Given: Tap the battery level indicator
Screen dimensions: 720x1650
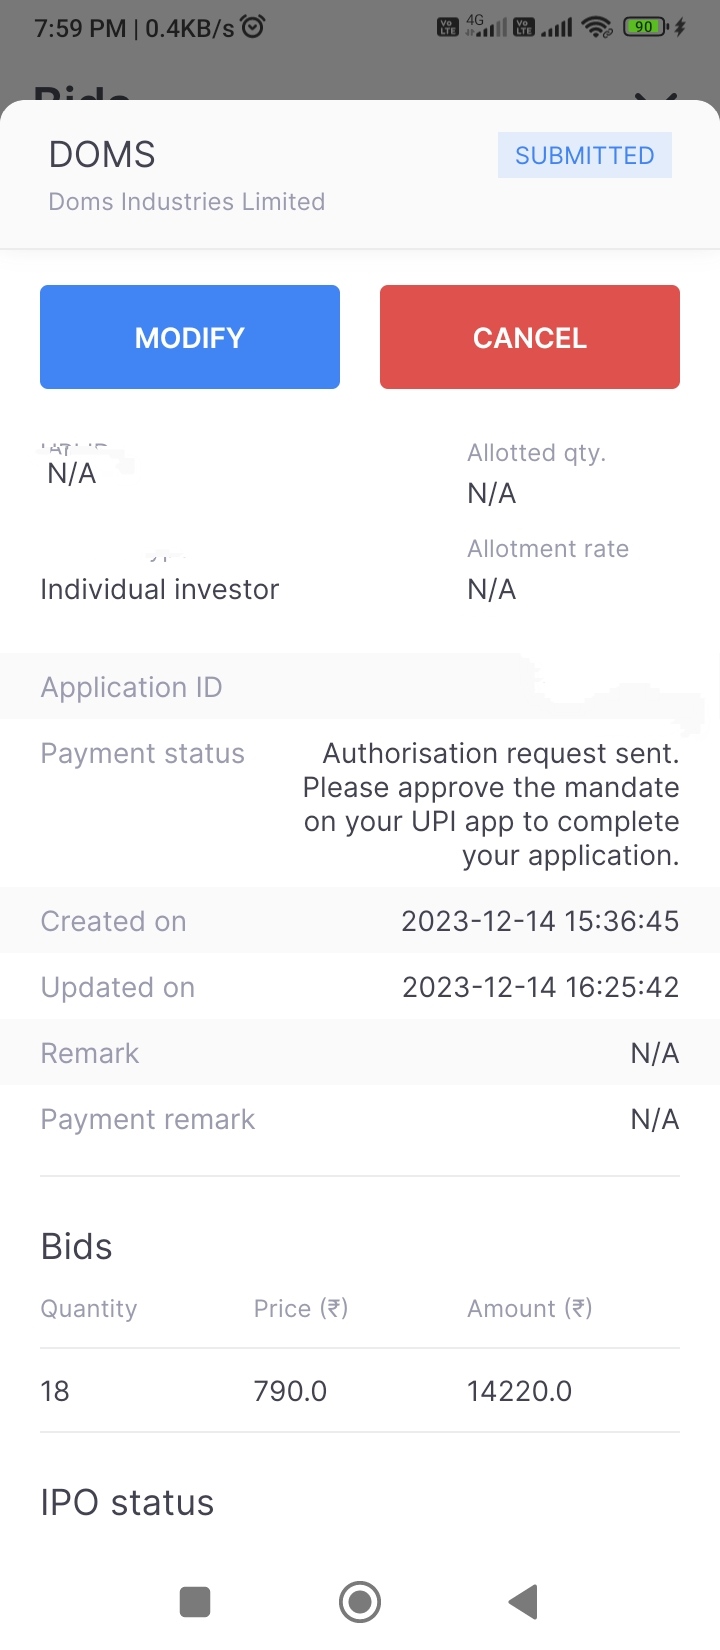Looking at the screenshot, I should point(645,27).
